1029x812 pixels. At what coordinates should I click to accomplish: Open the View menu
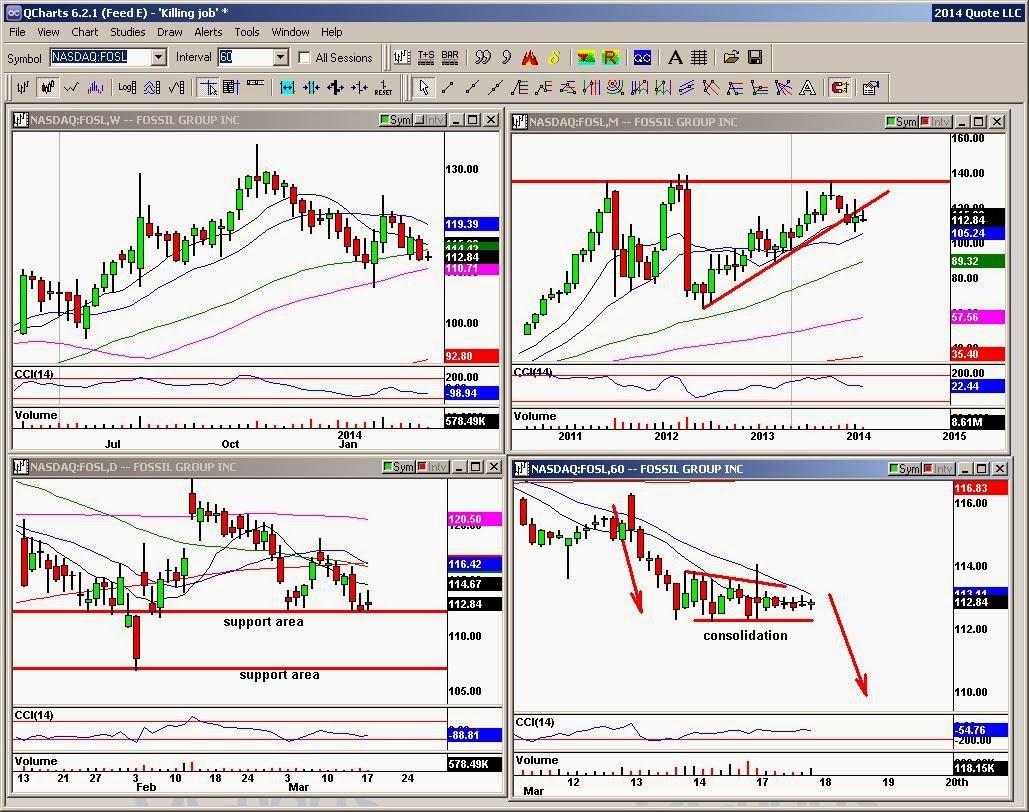(x=48, y=32)
